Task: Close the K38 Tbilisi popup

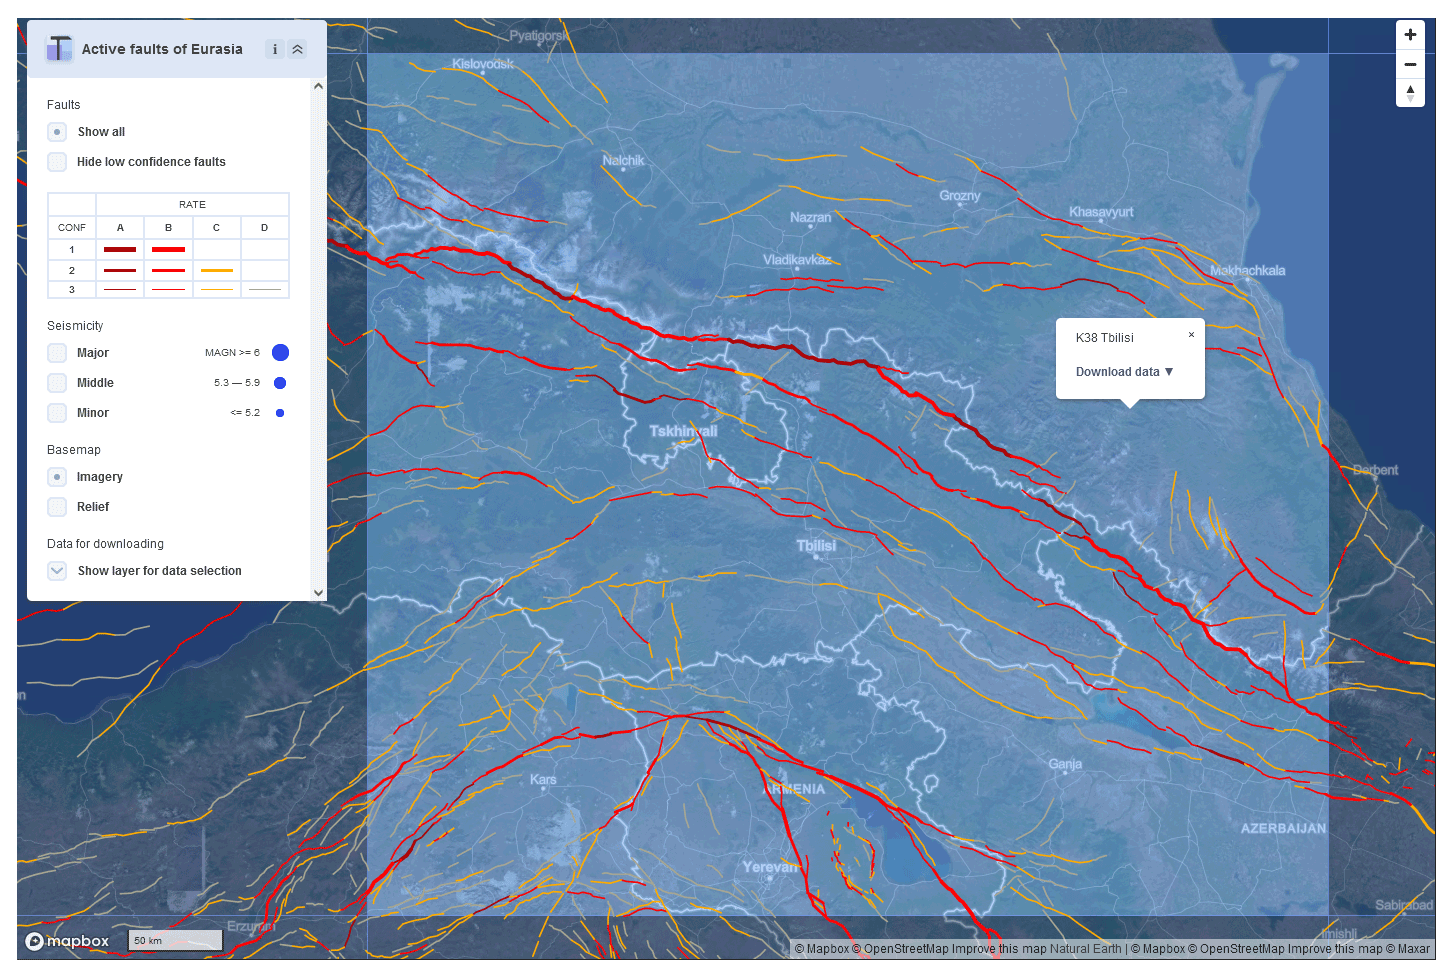Action: [1191, 335]
